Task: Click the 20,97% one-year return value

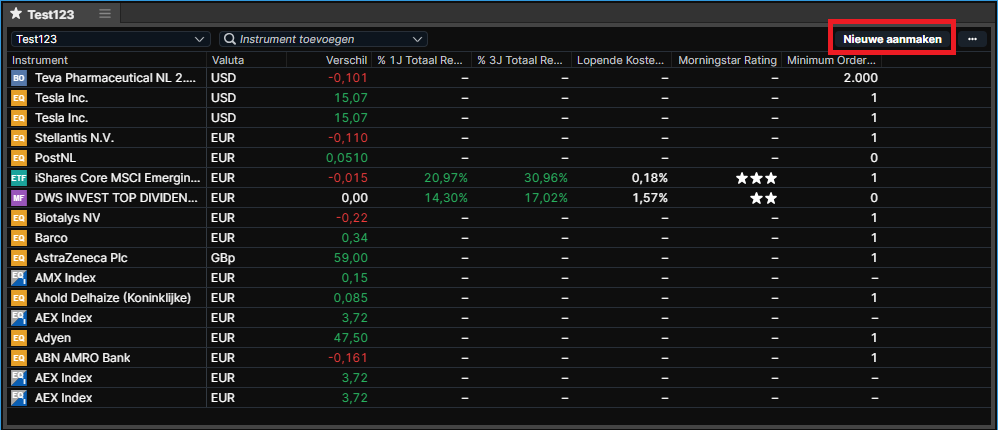Action: 446,178
